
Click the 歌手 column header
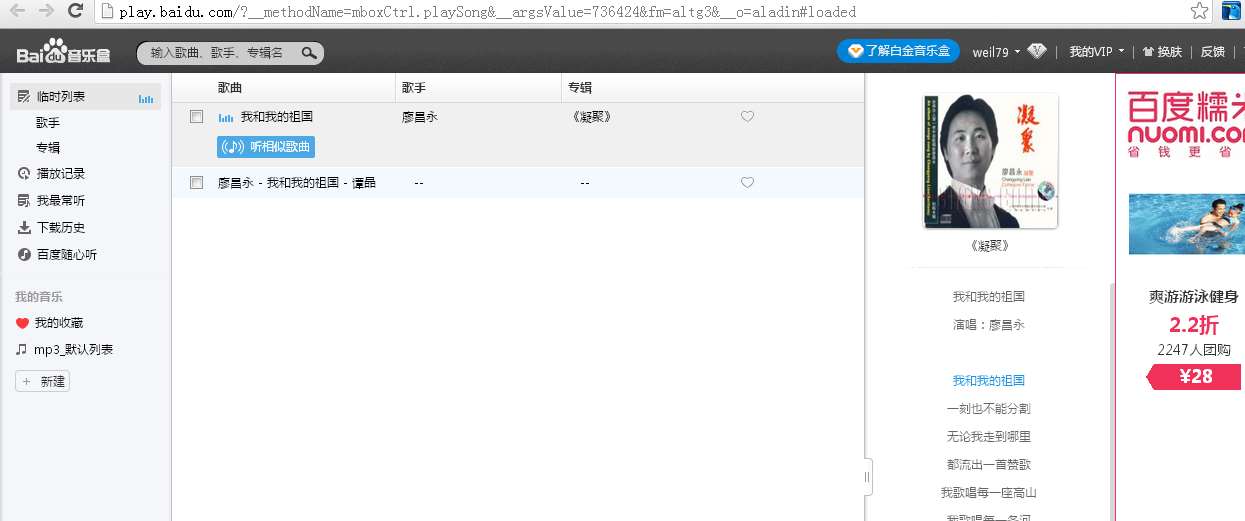[x=414, y=88]
